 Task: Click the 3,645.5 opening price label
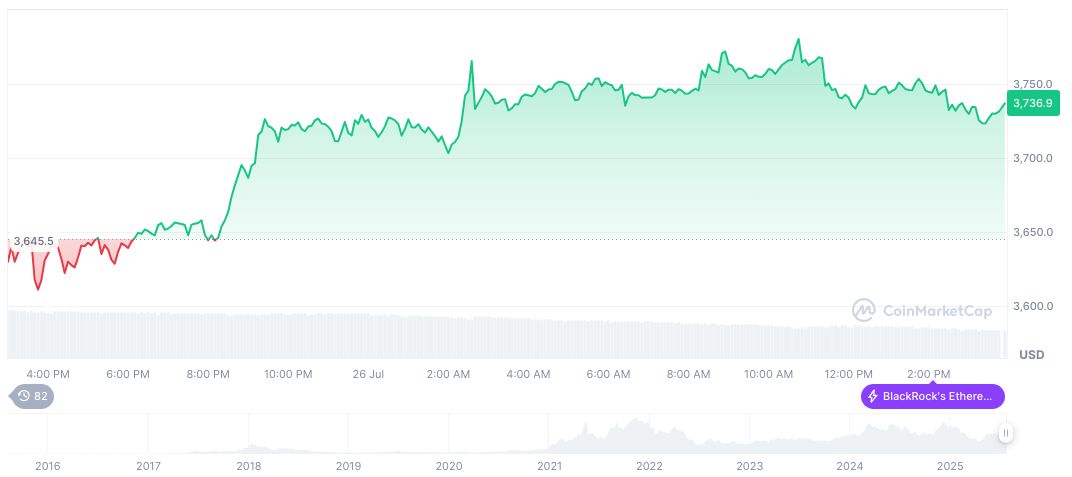[x=34, y=241]
